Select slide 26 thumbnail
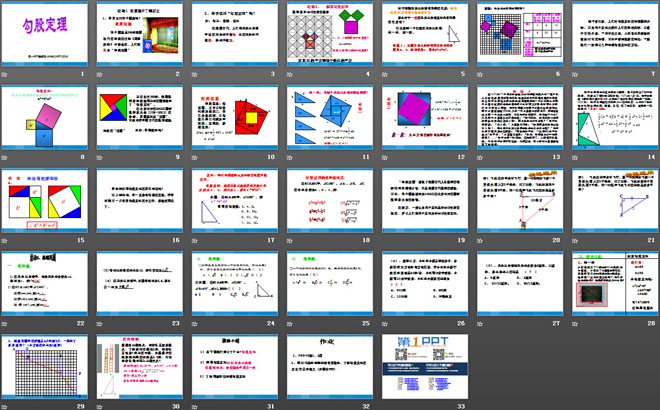This screenshot has width=660, height=410. 425,283
